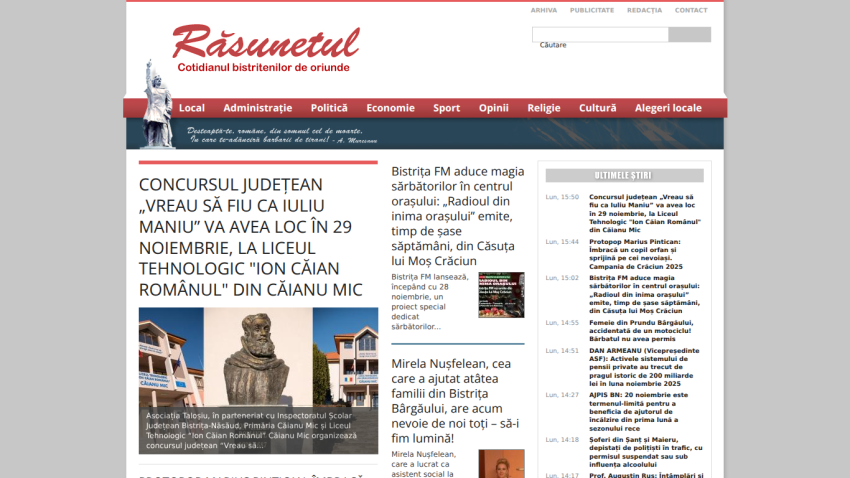Open the Economie menu item

pyautogui.click(x=390, y=108)
